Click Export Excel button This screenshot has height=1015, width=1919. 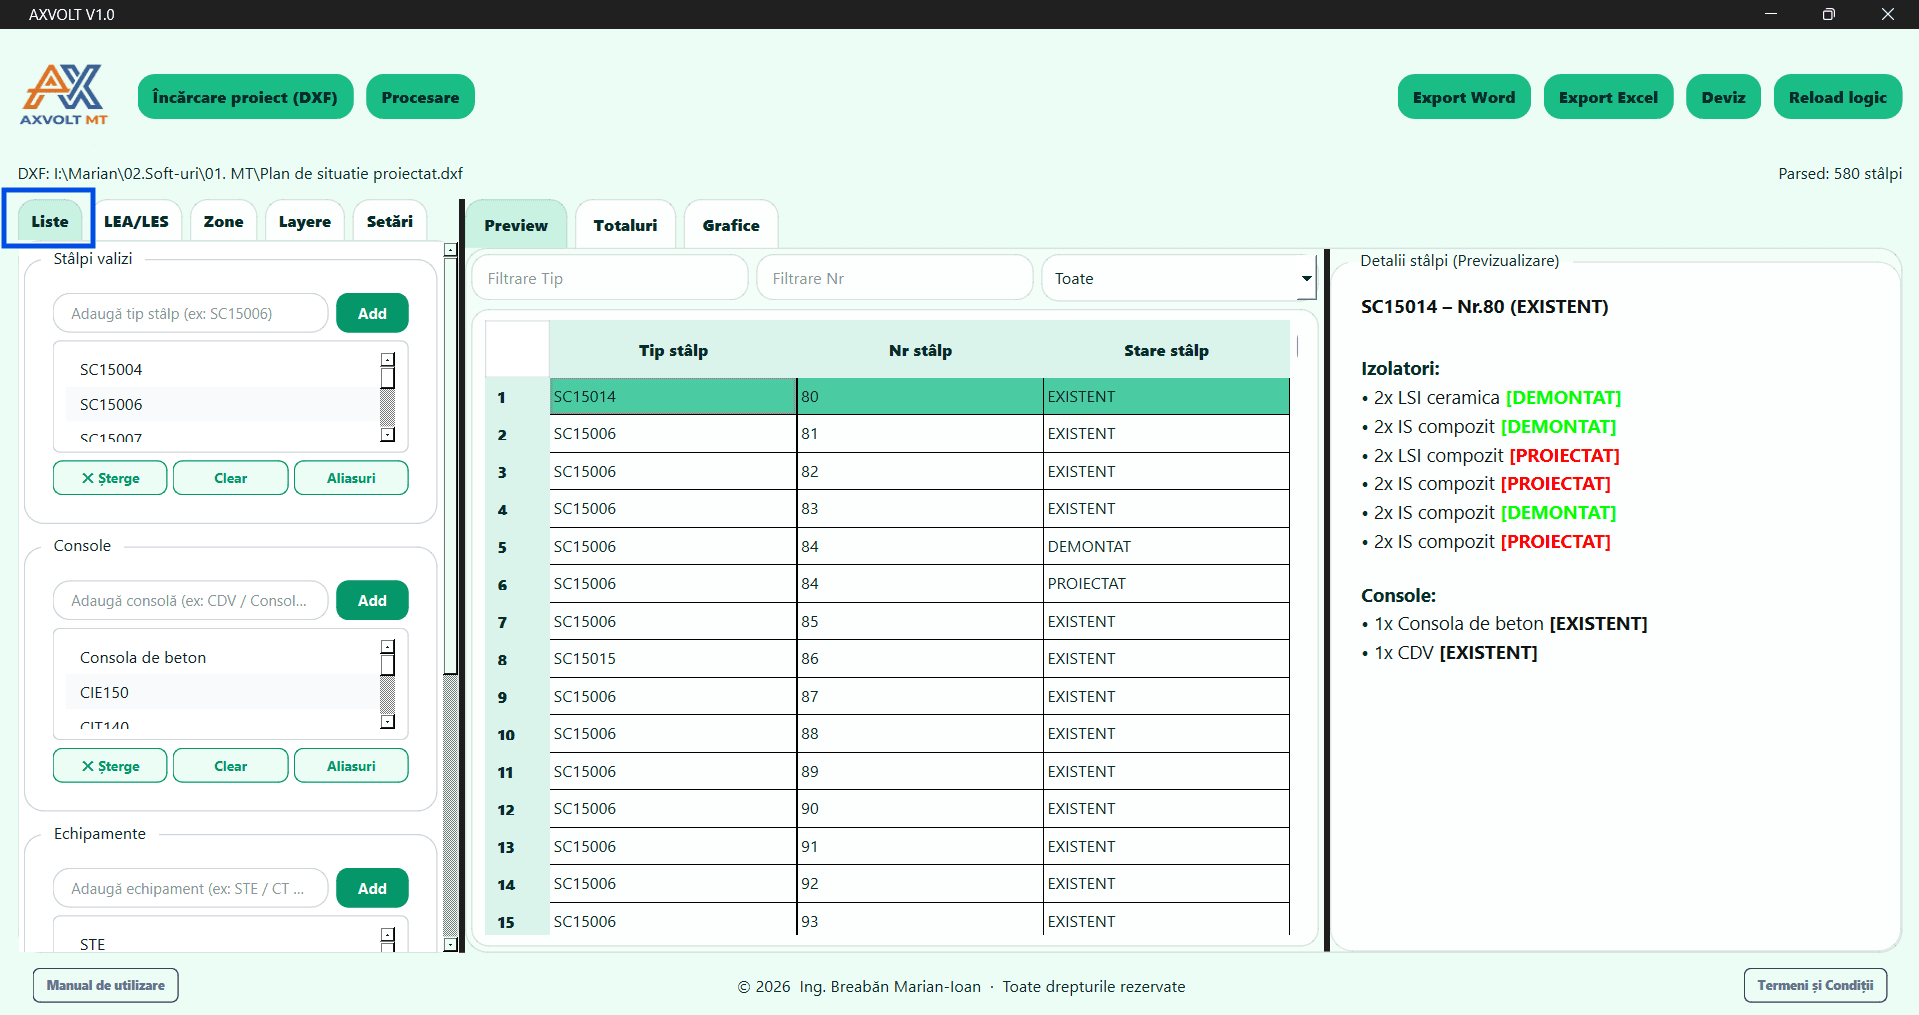point(1608,97)
